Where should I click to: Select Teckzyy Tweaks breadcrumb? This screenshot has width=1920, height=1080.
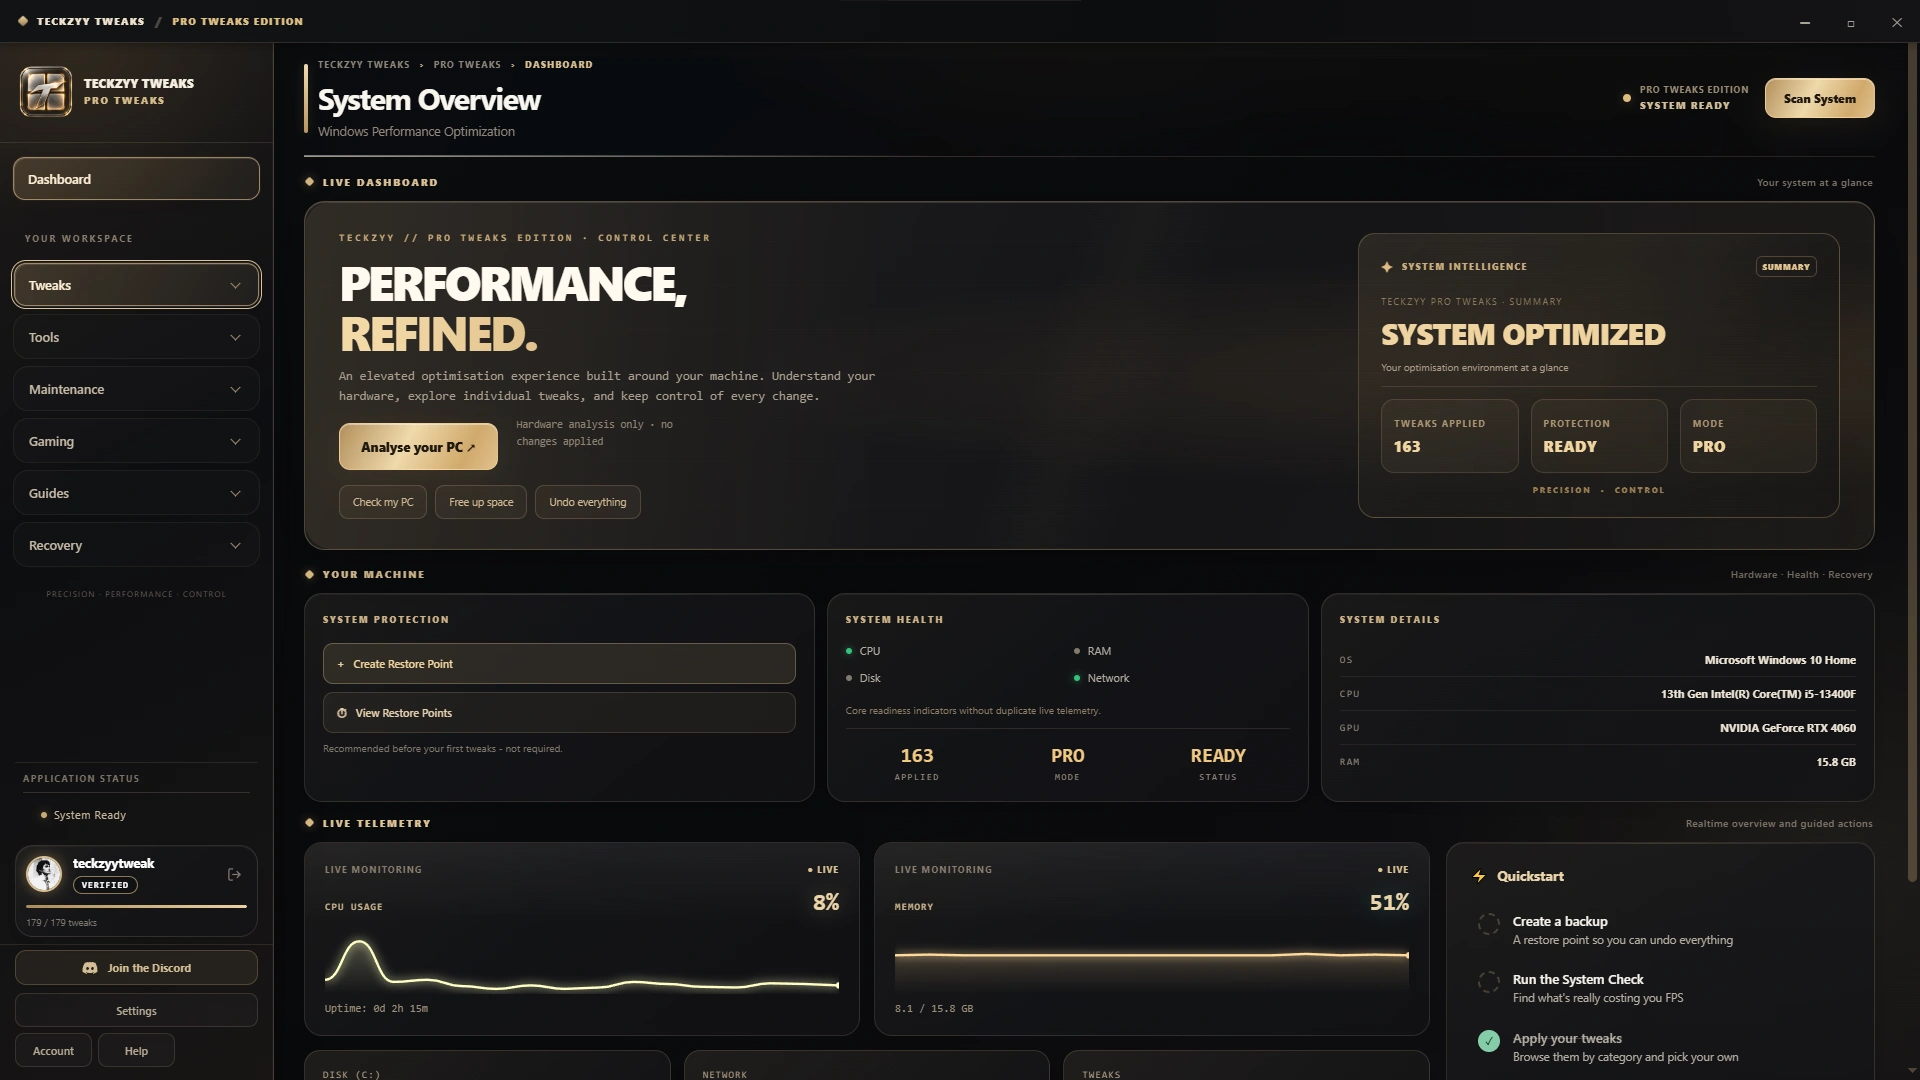364,65
